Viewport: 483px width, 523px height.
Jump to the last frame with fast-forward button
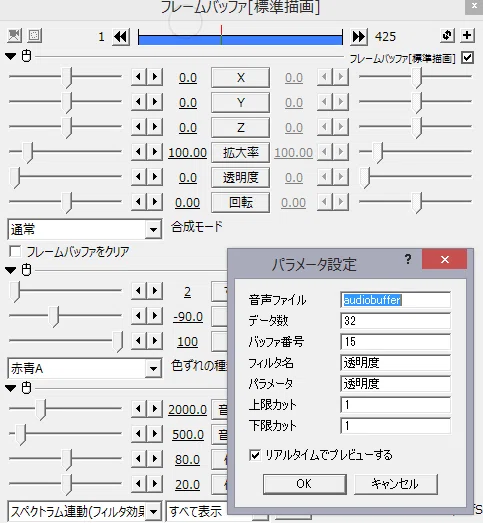359,36
